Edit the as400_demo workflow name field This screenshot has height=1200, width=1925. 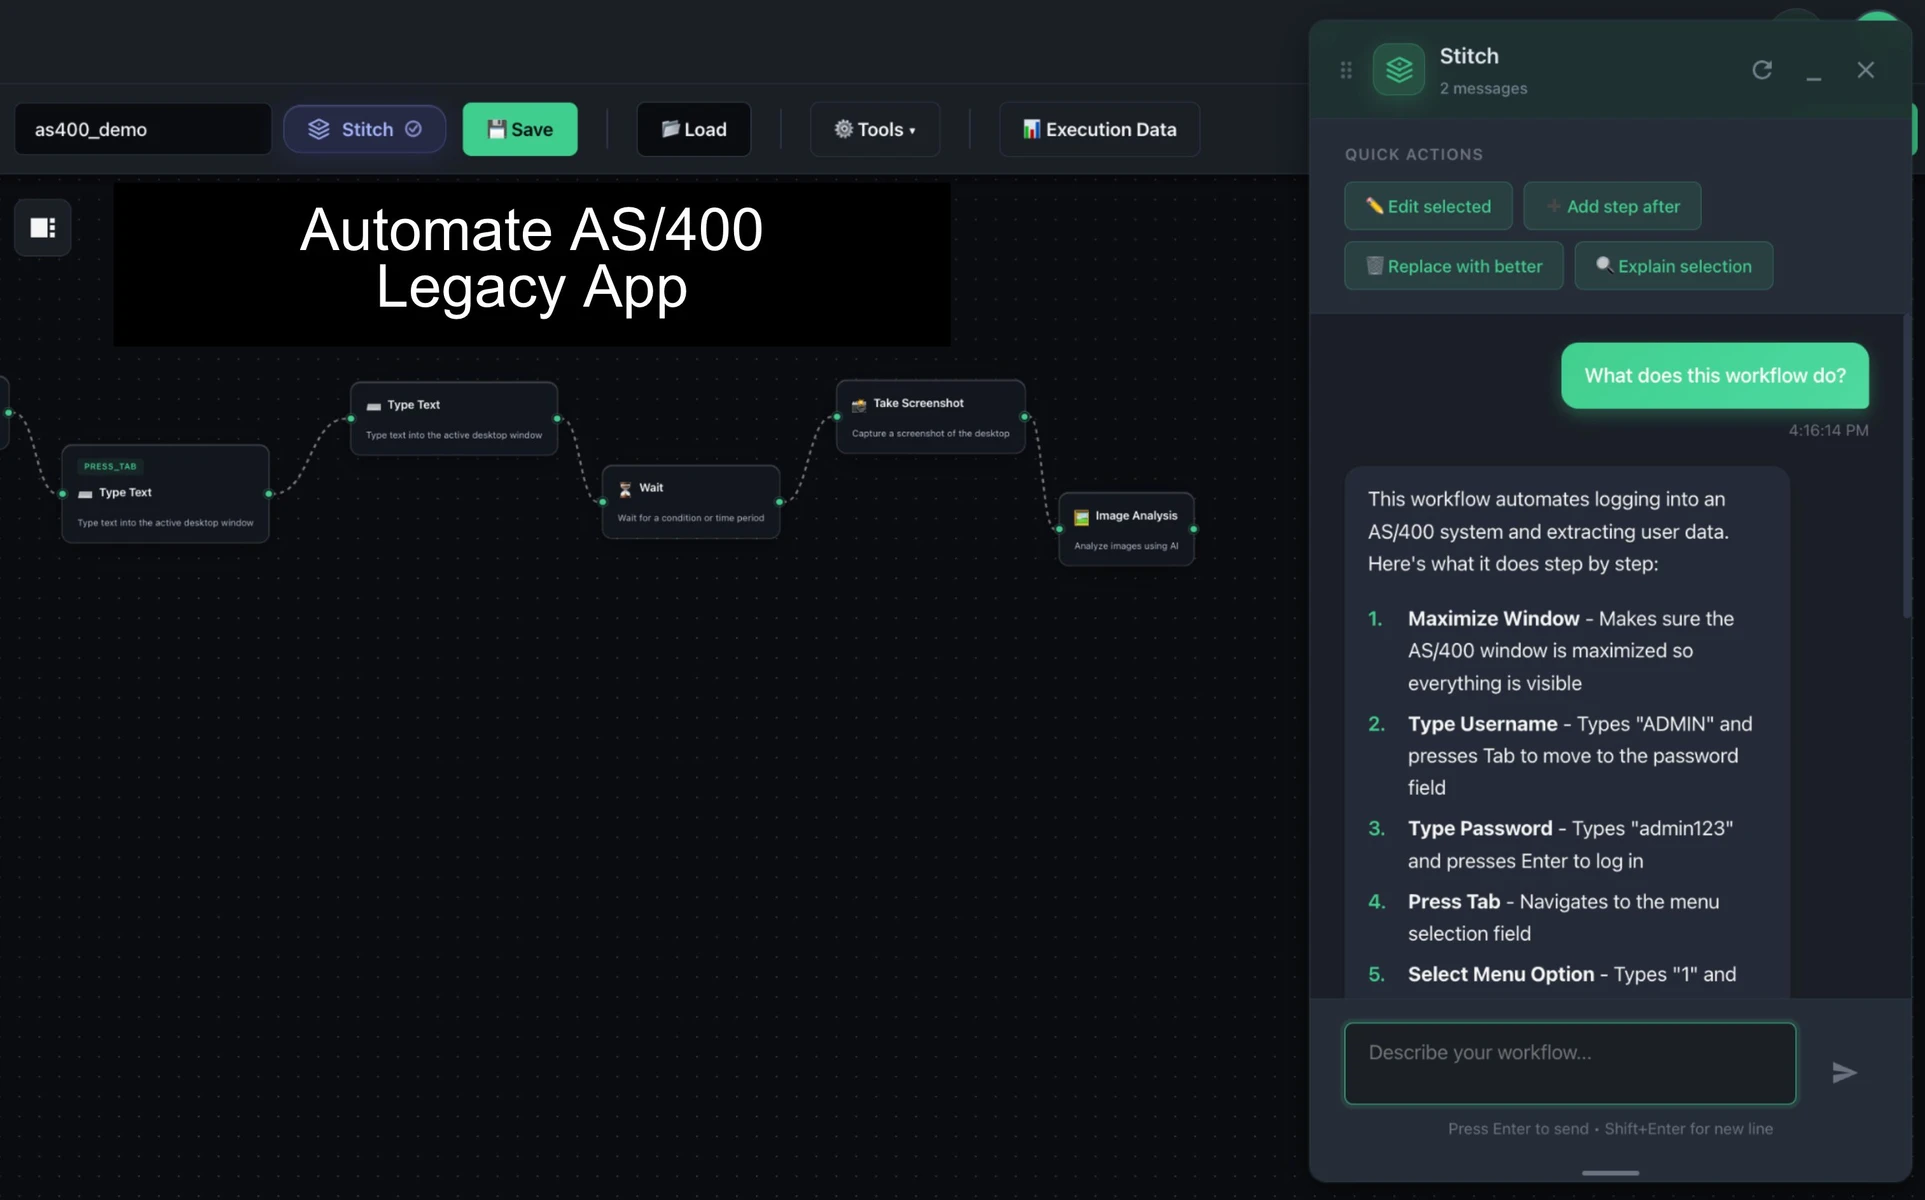tap(142, 129)
